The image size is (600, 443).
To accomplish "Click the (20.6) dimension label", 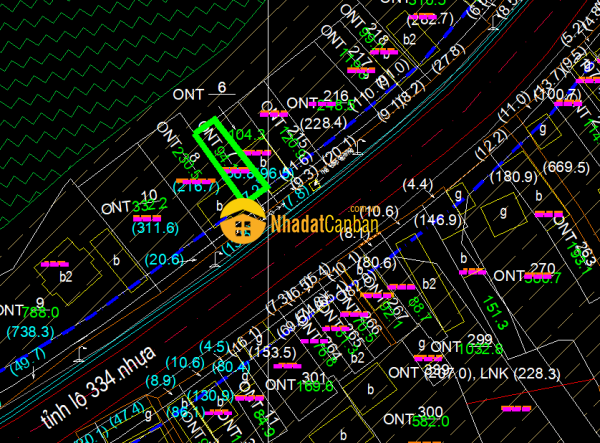I will point(163,259).
